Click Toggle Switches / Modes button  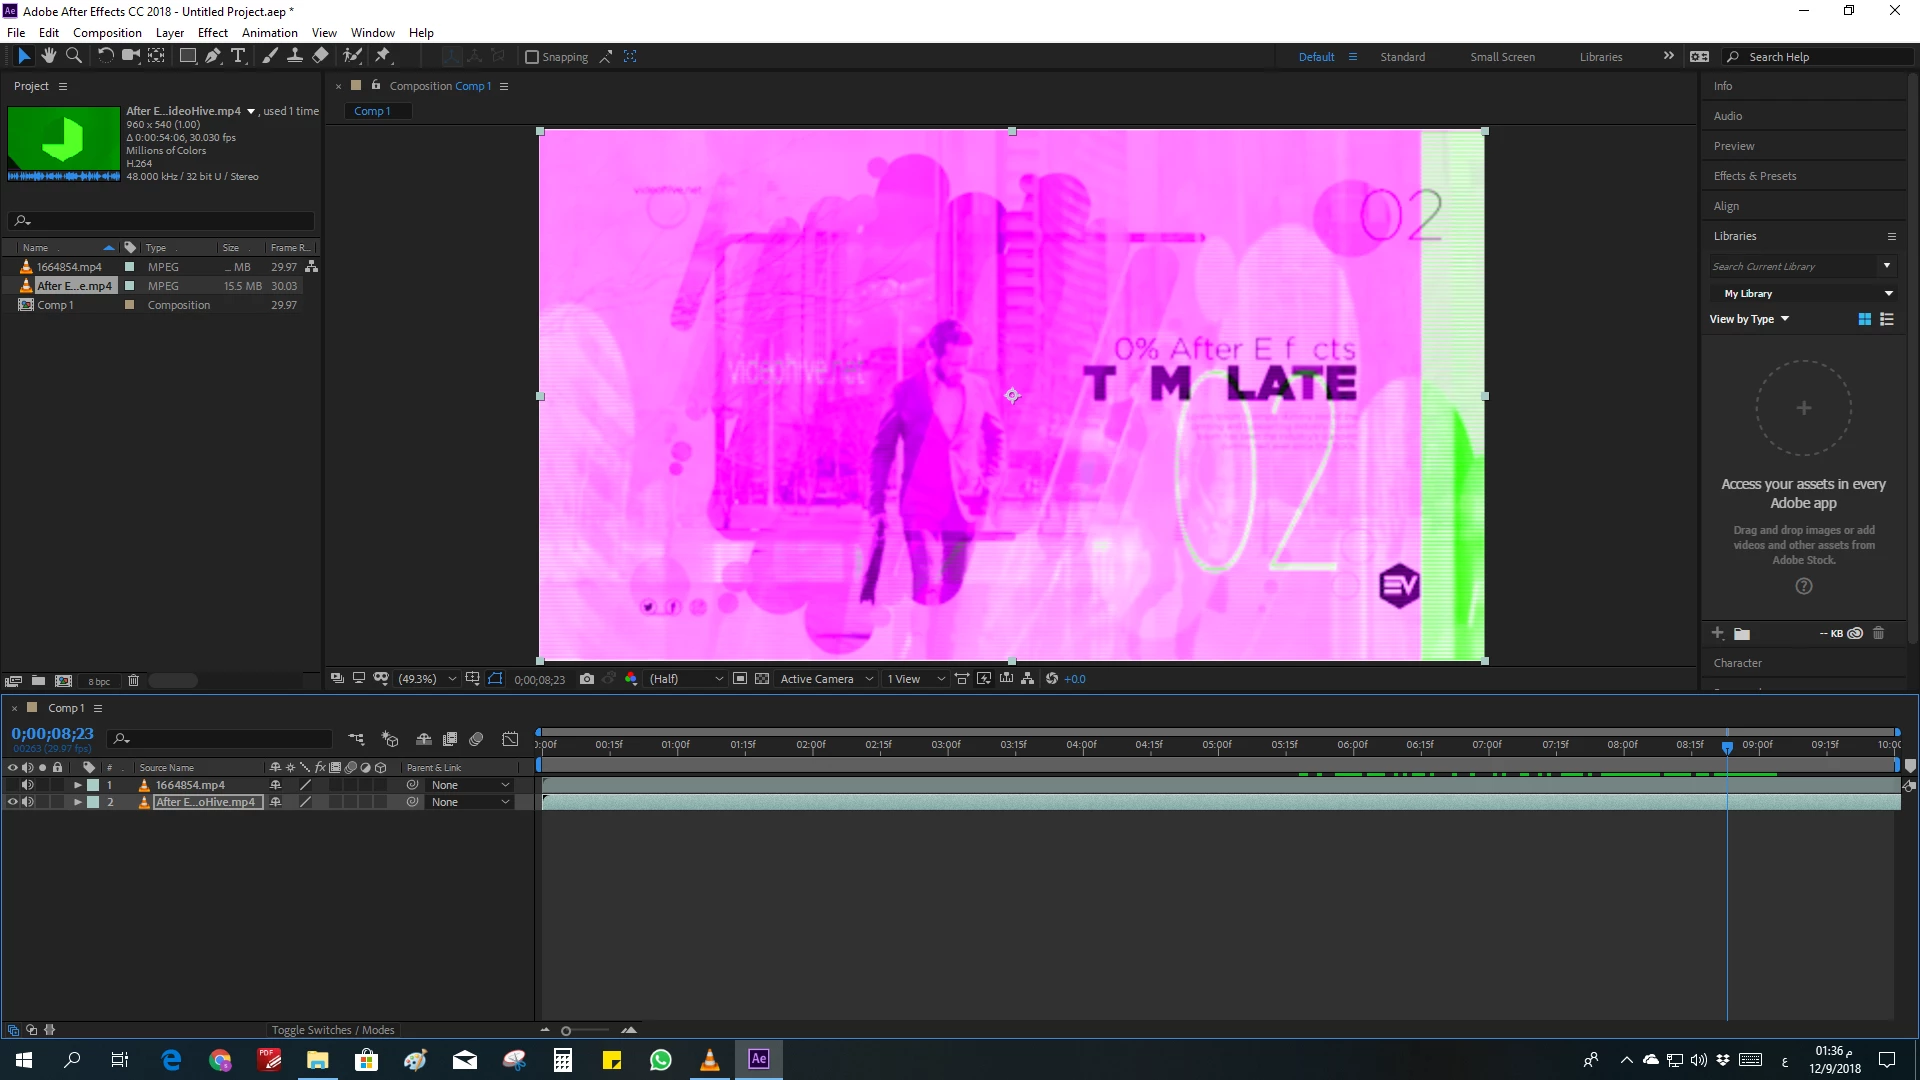tap(333, 1030)
